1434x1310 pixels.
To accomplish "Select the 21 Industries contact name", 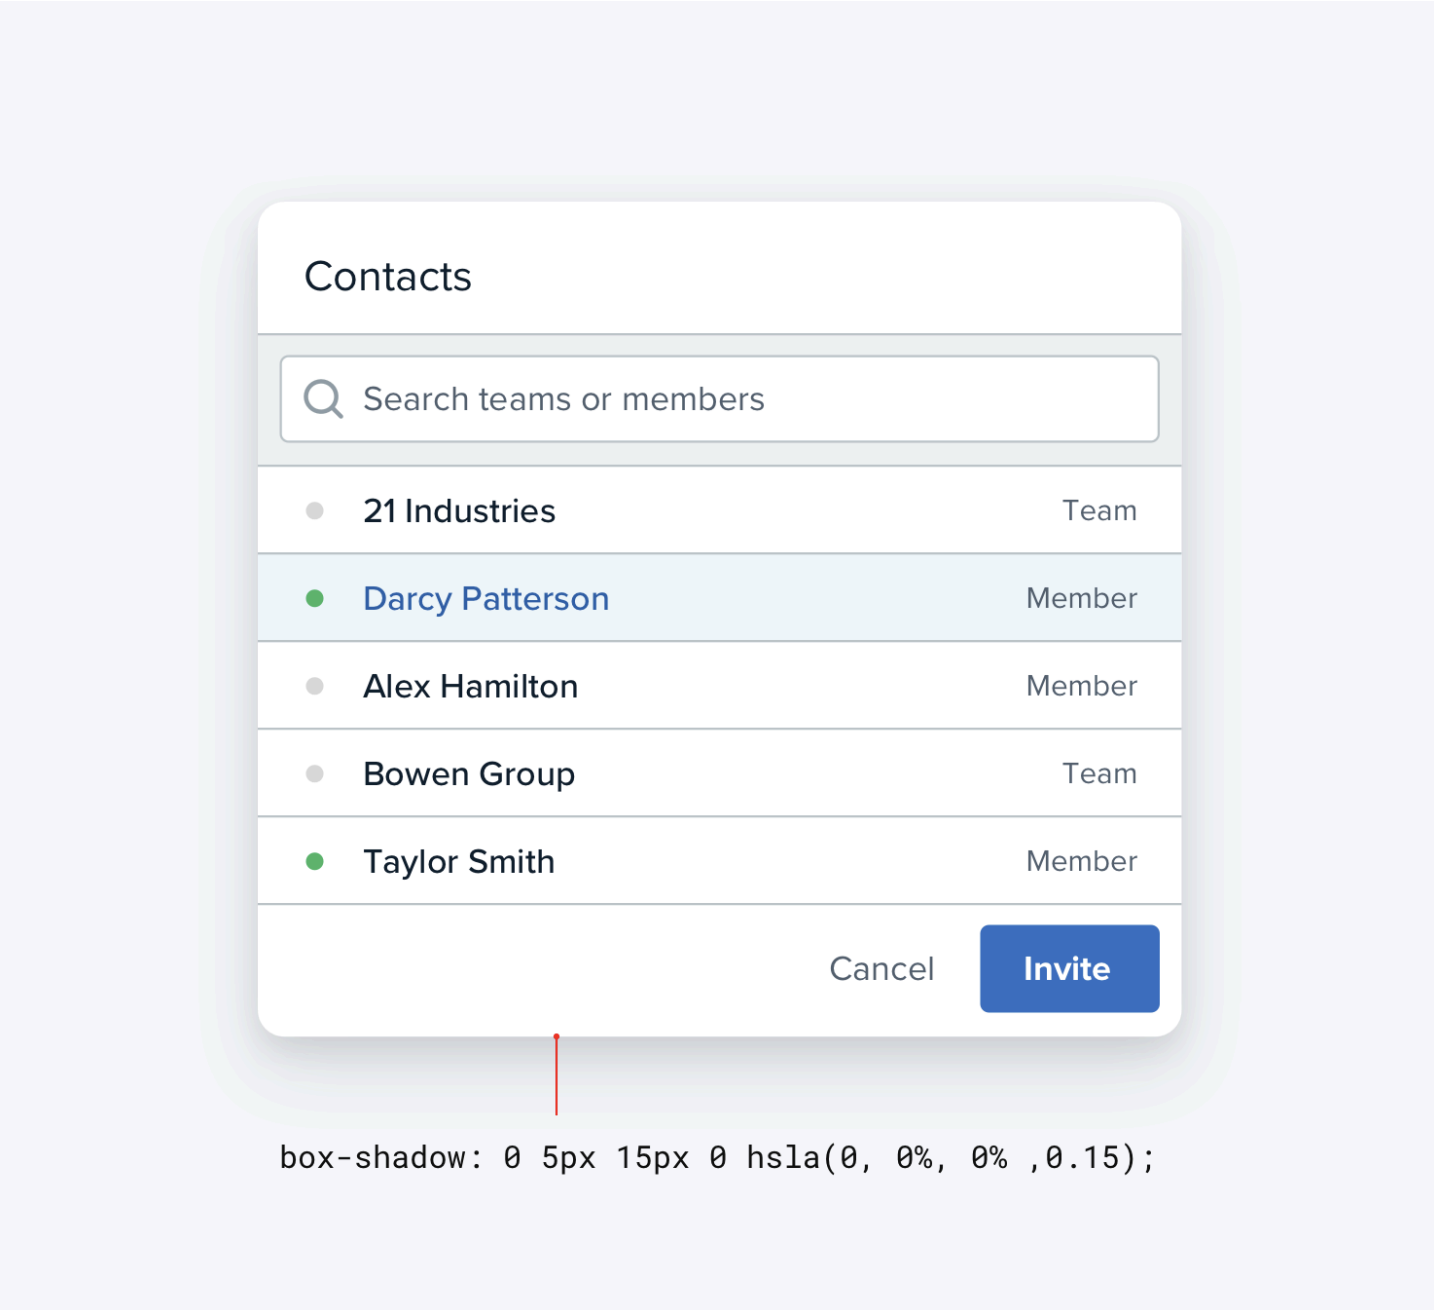I will coord(459,511).
